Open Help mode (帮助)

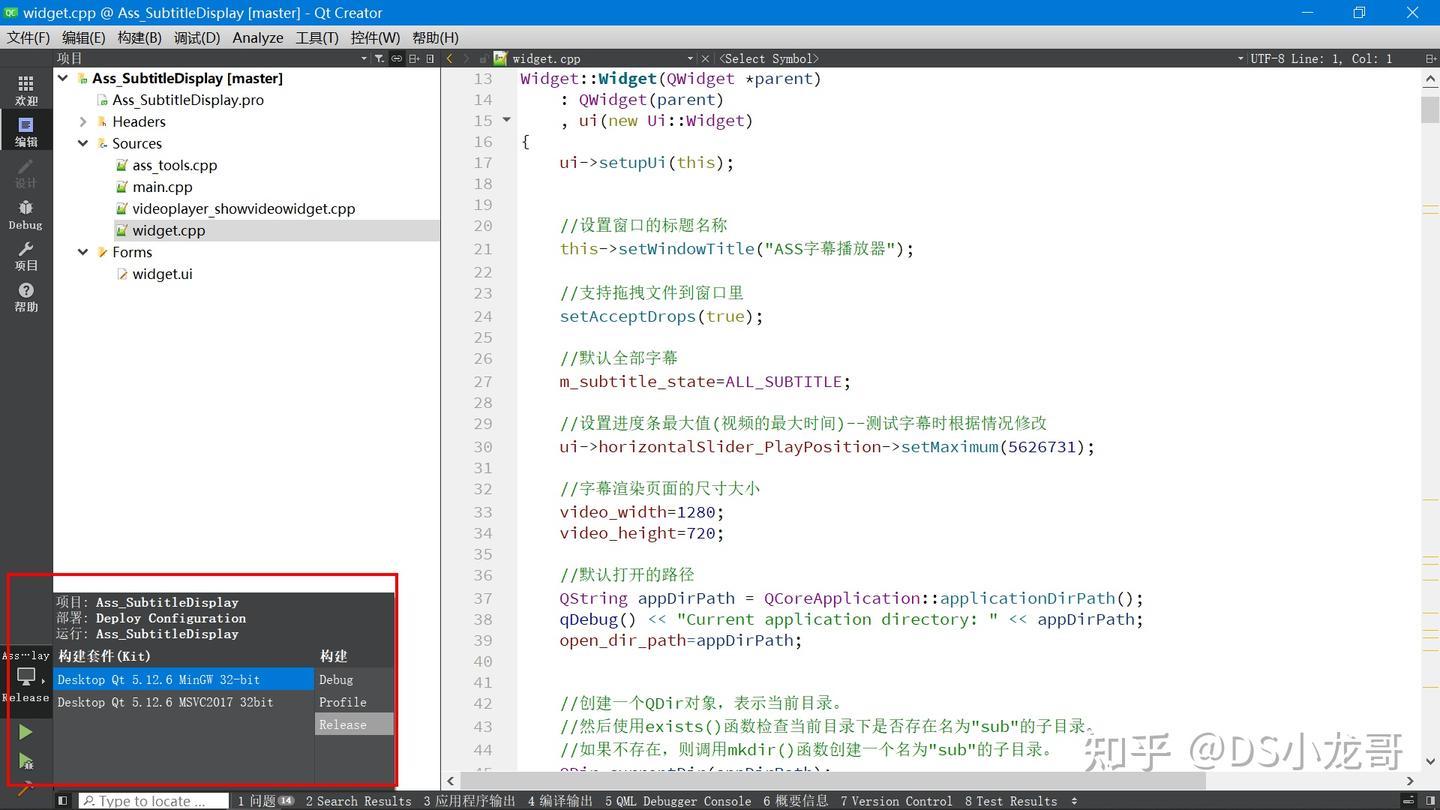coord(26,297)
